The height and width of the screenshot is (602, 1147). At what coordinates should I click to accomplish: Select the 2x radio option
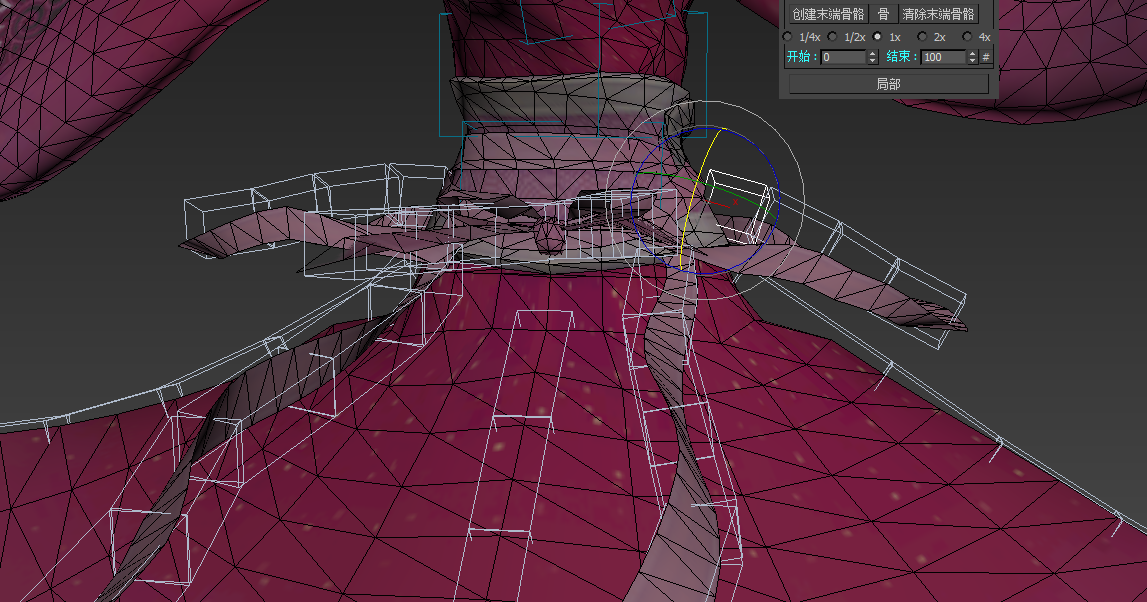tap(922, 37)
